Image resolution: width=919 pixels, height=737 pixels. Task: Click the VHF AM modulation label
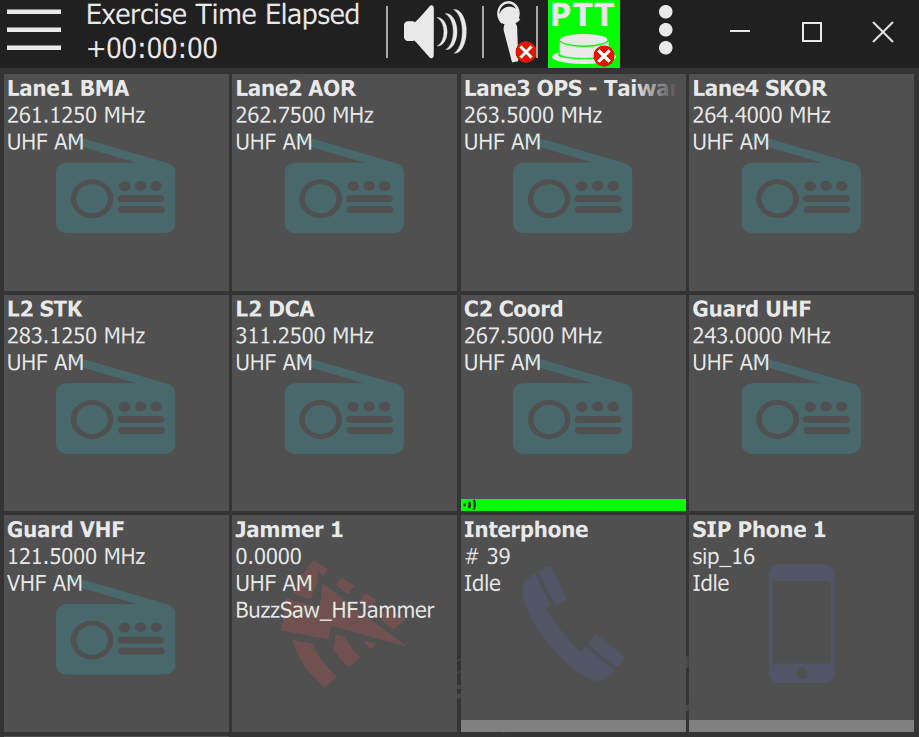(45, 583)
